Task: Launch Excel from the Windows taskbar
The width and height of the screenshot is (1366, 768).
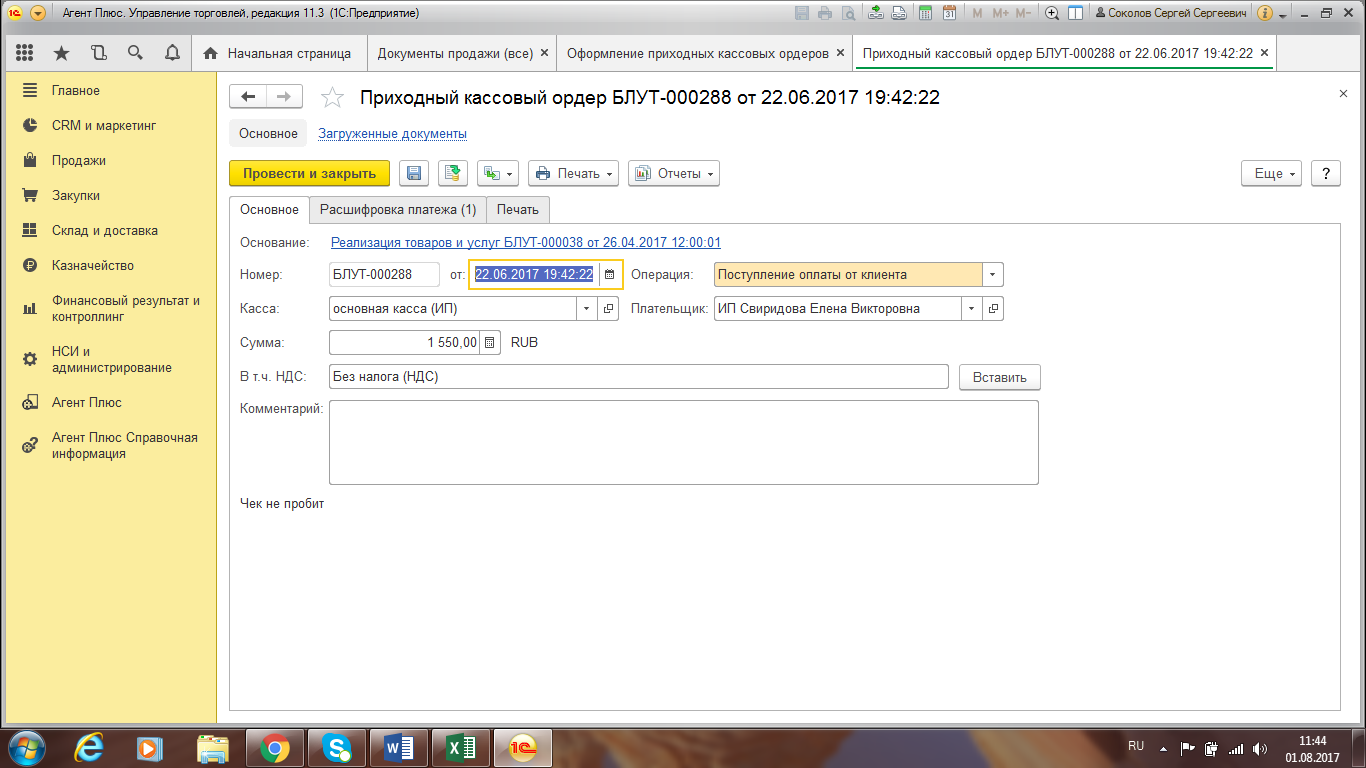Action: click(x=461, y=747)
